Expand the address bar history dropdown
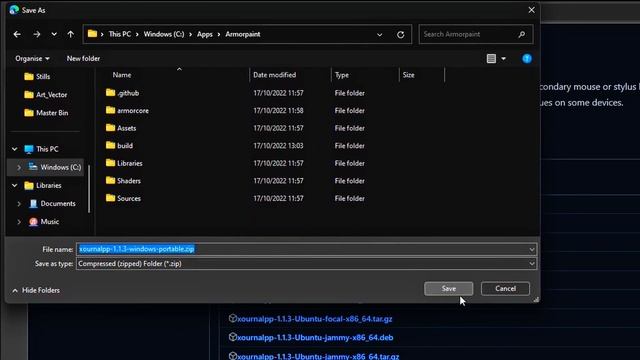The image size is (640, 360). coord(380,35)
